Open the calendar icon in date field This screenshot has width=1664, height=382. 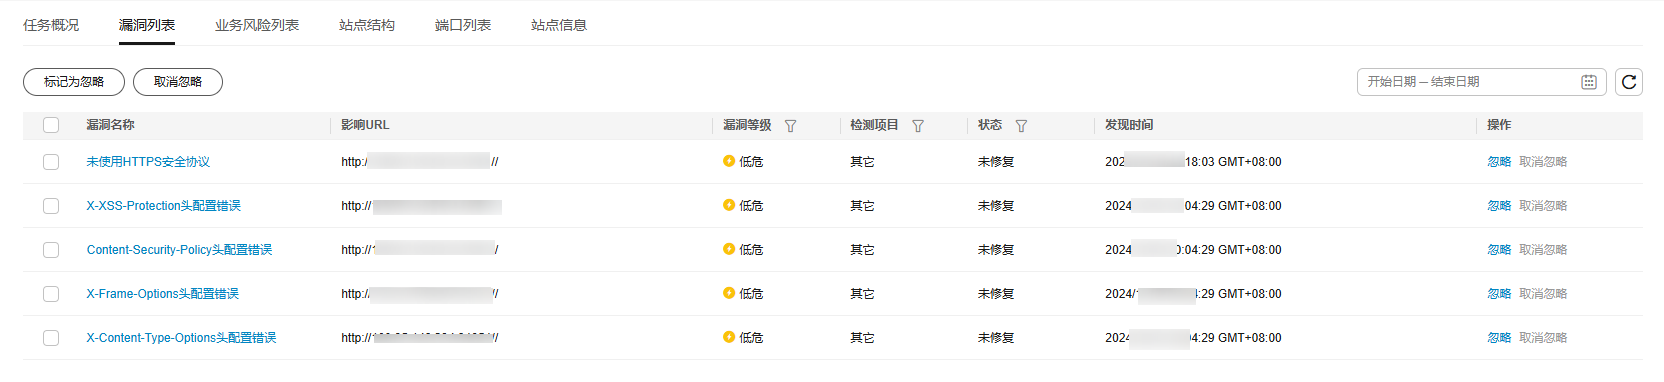1588,82
